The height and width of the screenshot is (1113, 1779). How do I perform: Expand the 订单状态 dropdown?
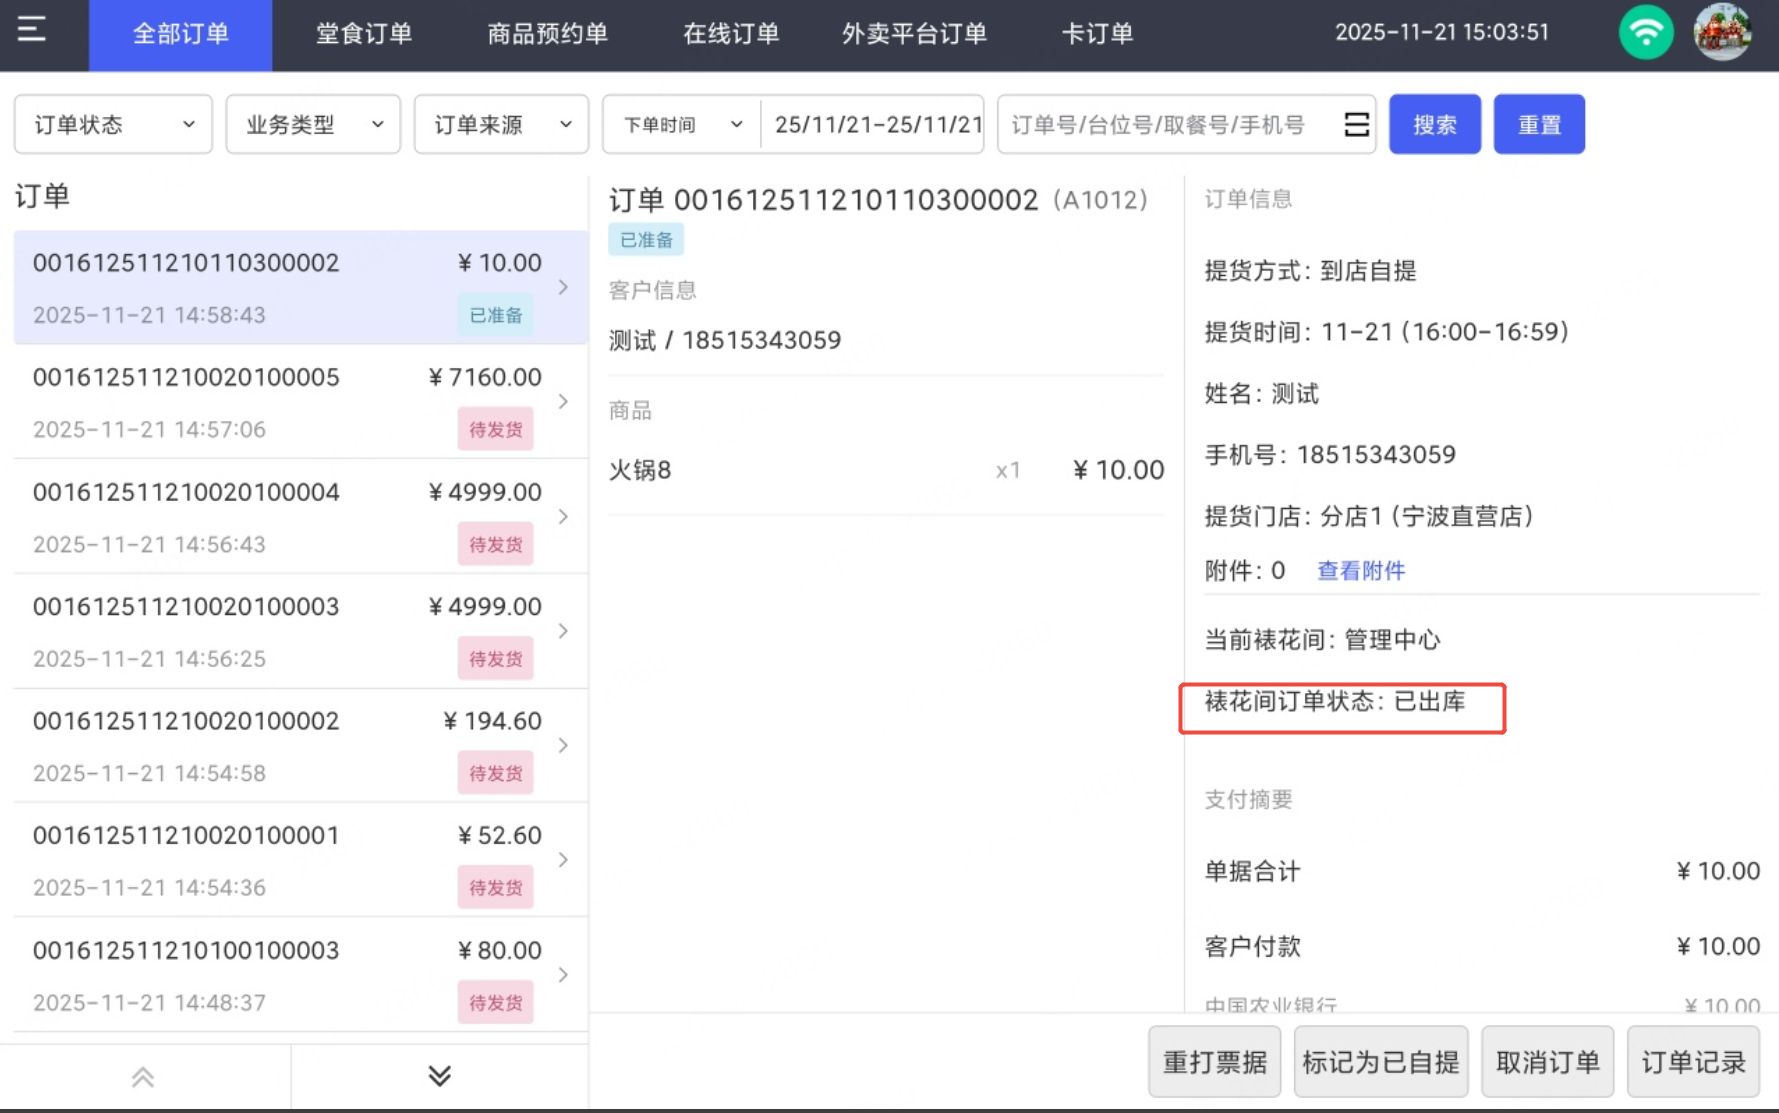pos(113,124)
